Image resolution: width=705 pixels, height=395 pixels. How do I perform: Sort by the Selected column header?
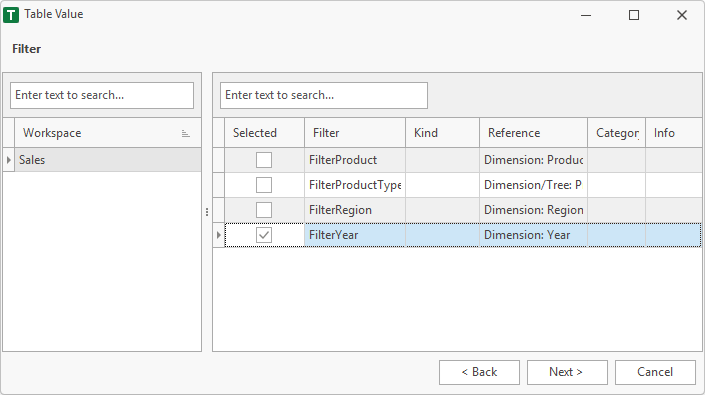264,133
